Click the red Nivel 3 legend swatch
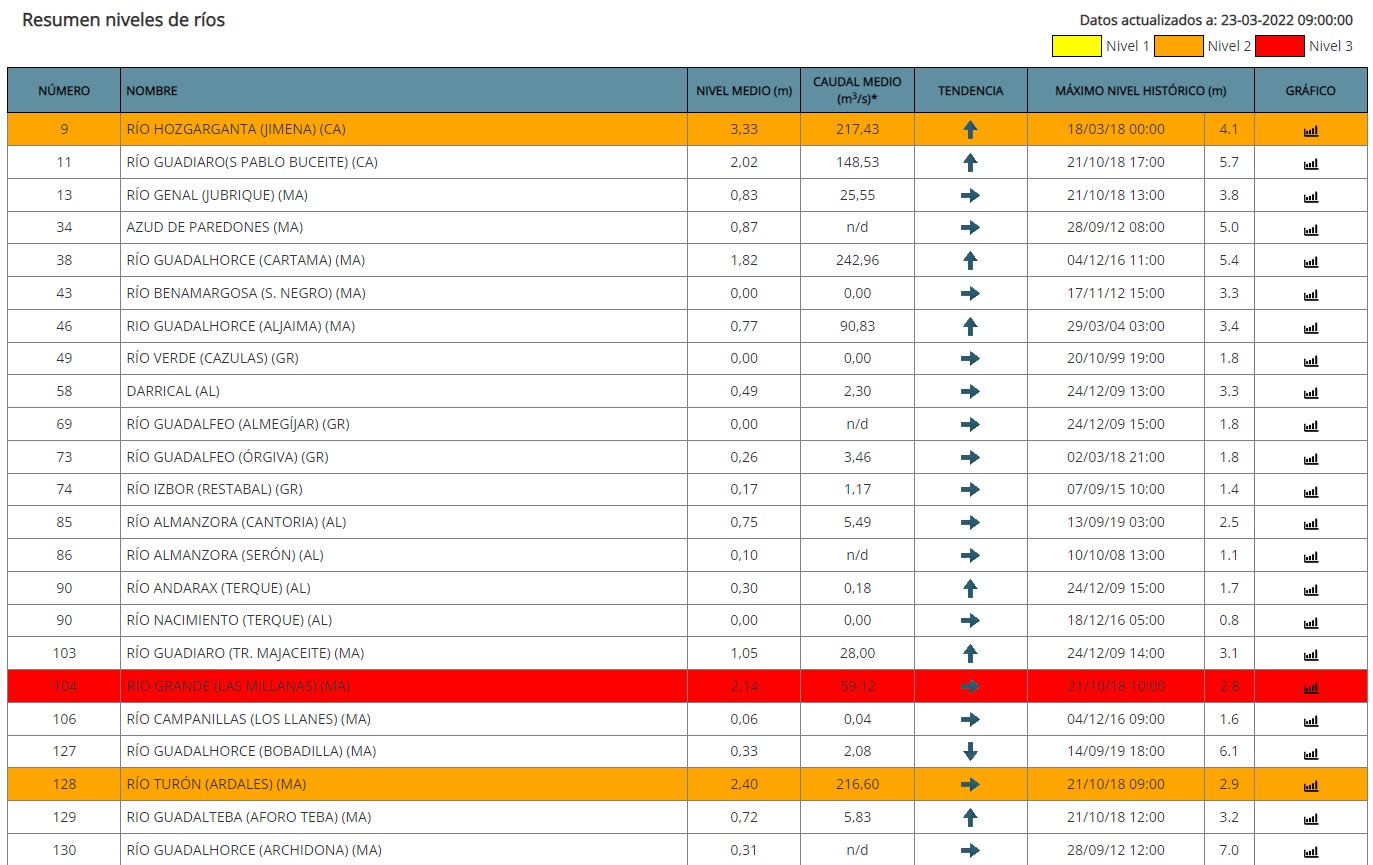 1280,46
